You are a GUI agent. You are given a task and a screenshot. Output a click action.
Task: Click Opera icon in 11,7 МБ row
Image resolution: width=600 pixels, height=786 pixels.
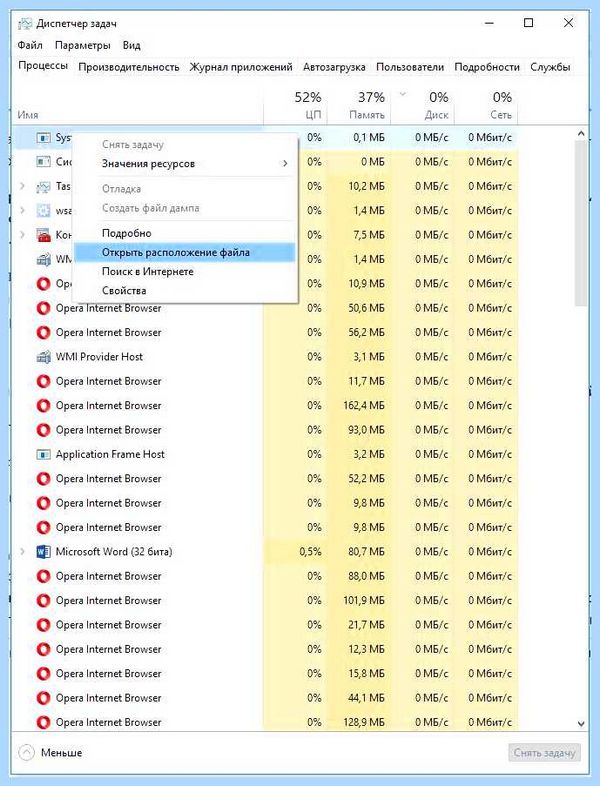[44, 381]
